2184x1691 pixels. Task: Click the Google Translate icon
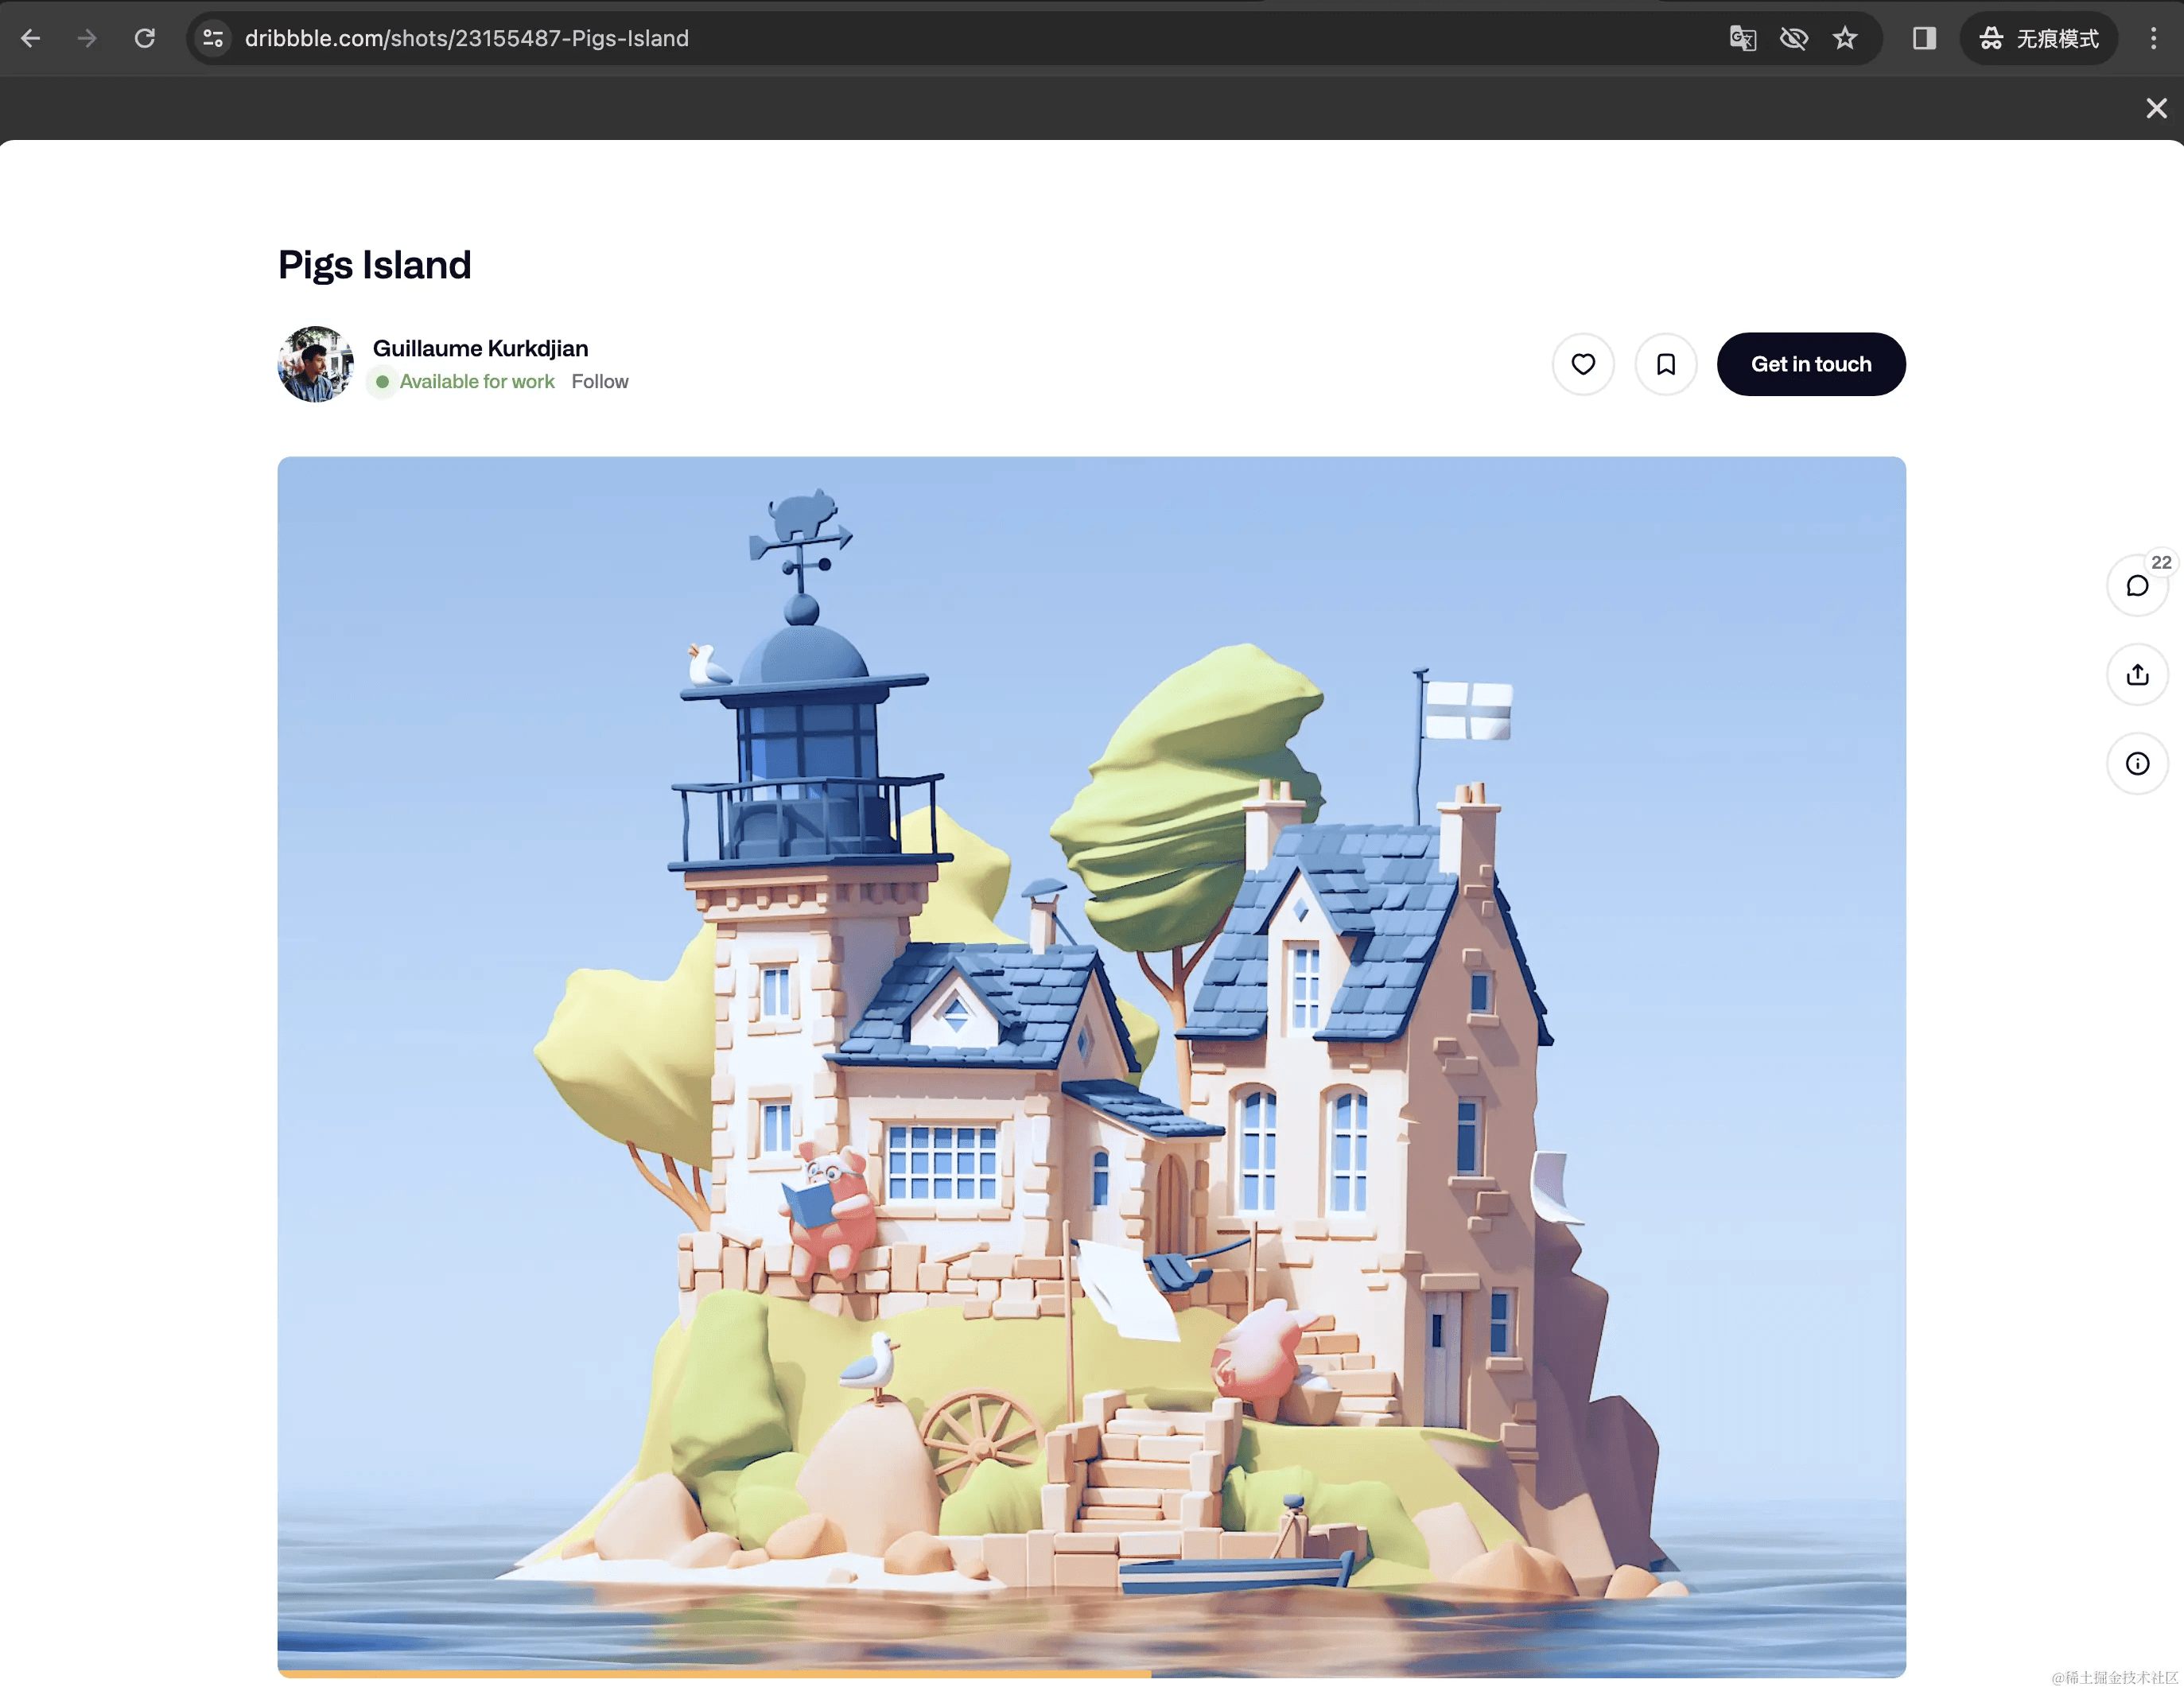coord(1742,38)
